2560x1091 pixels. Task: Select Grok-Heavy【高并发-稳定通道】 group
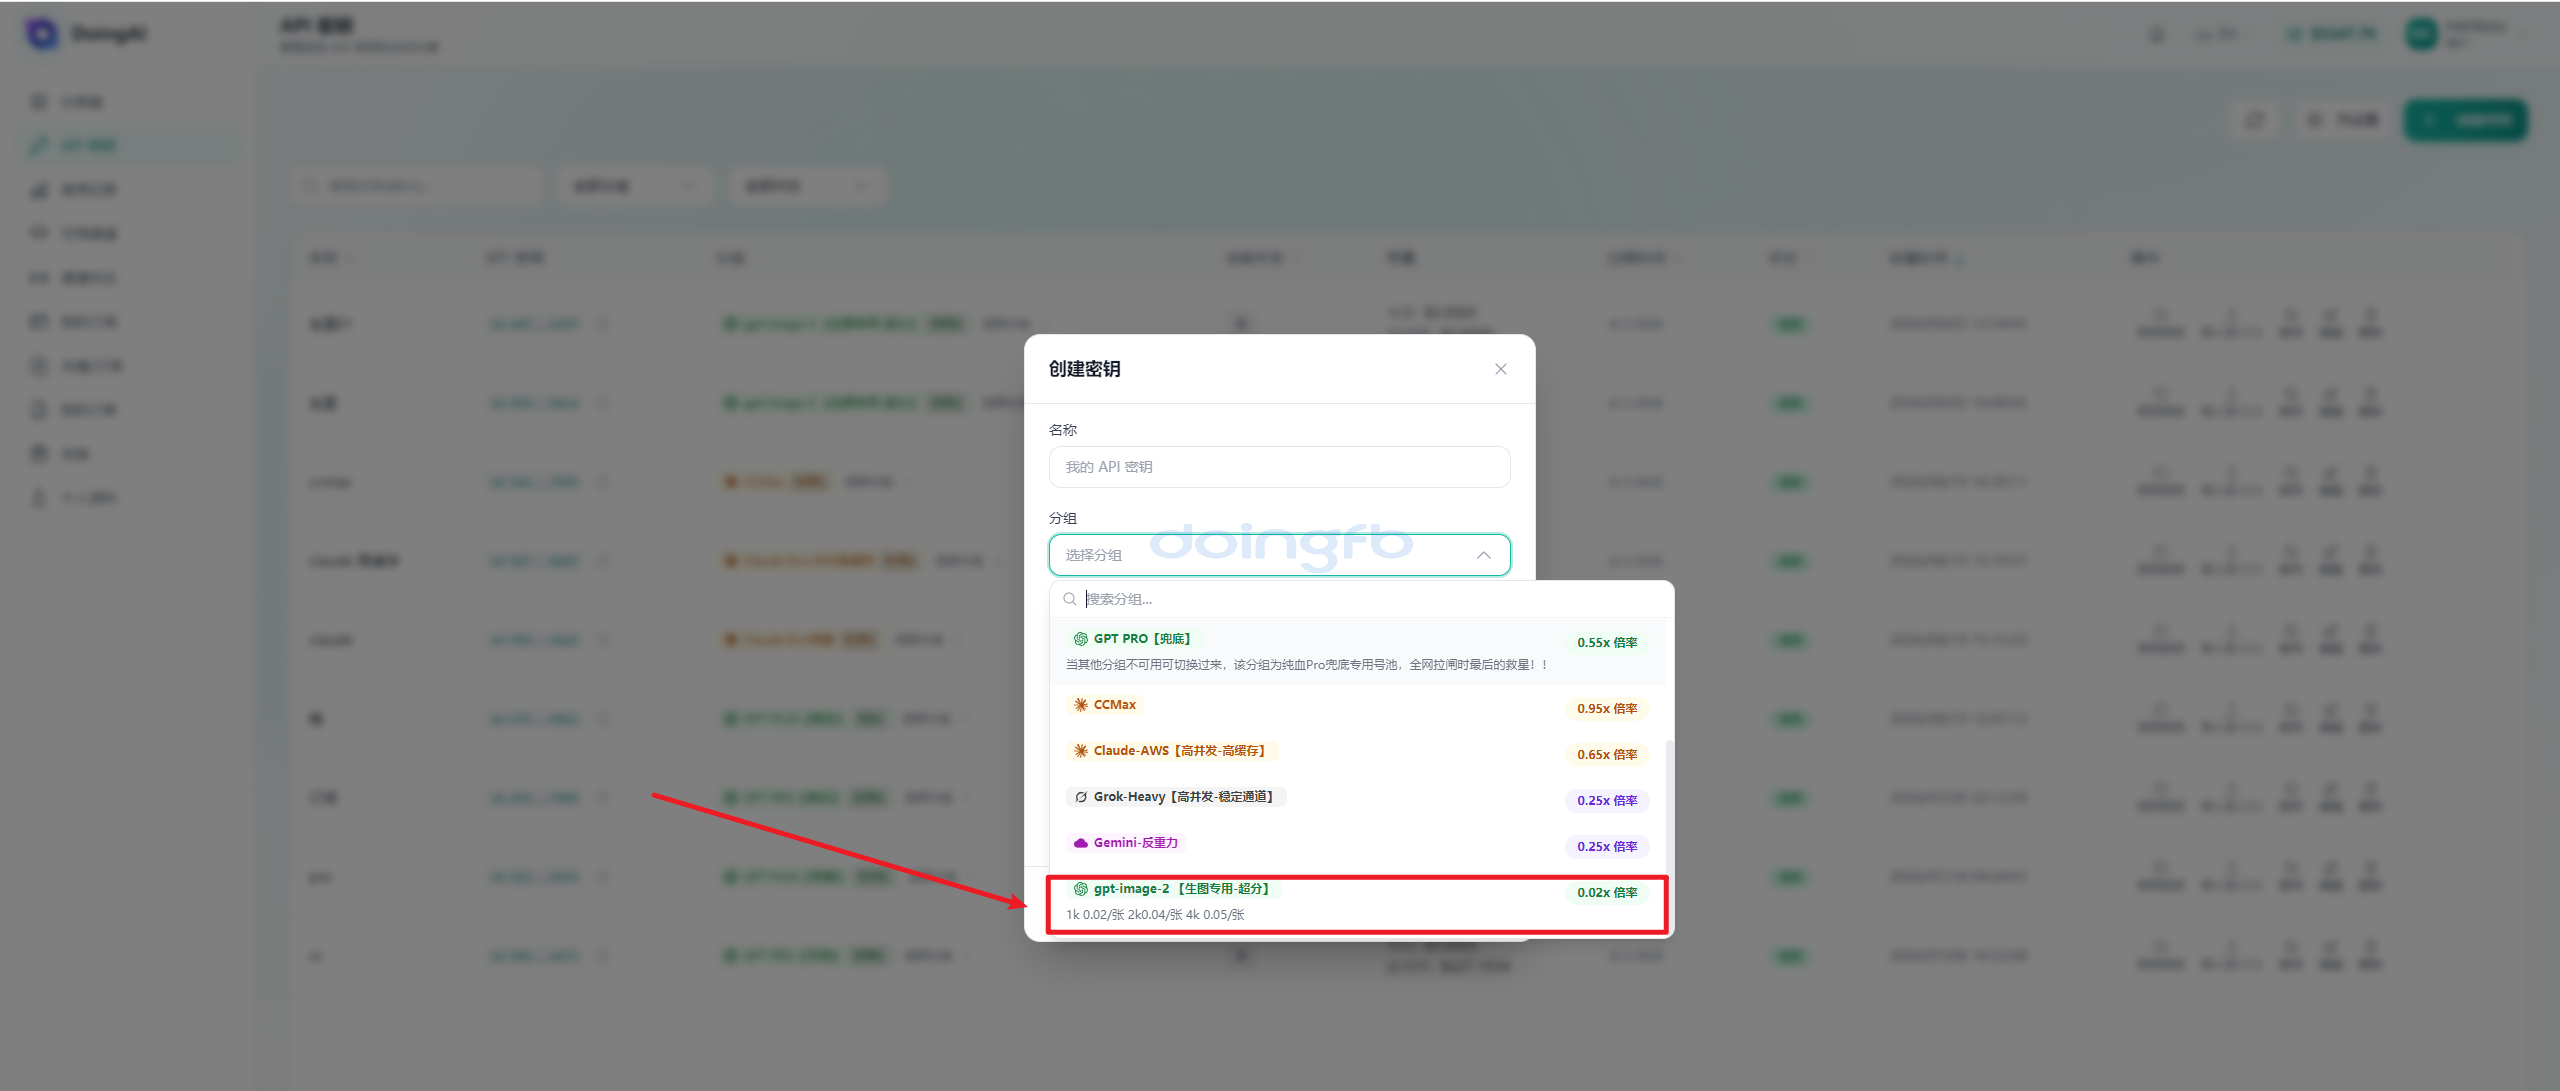click(1360, 799)
